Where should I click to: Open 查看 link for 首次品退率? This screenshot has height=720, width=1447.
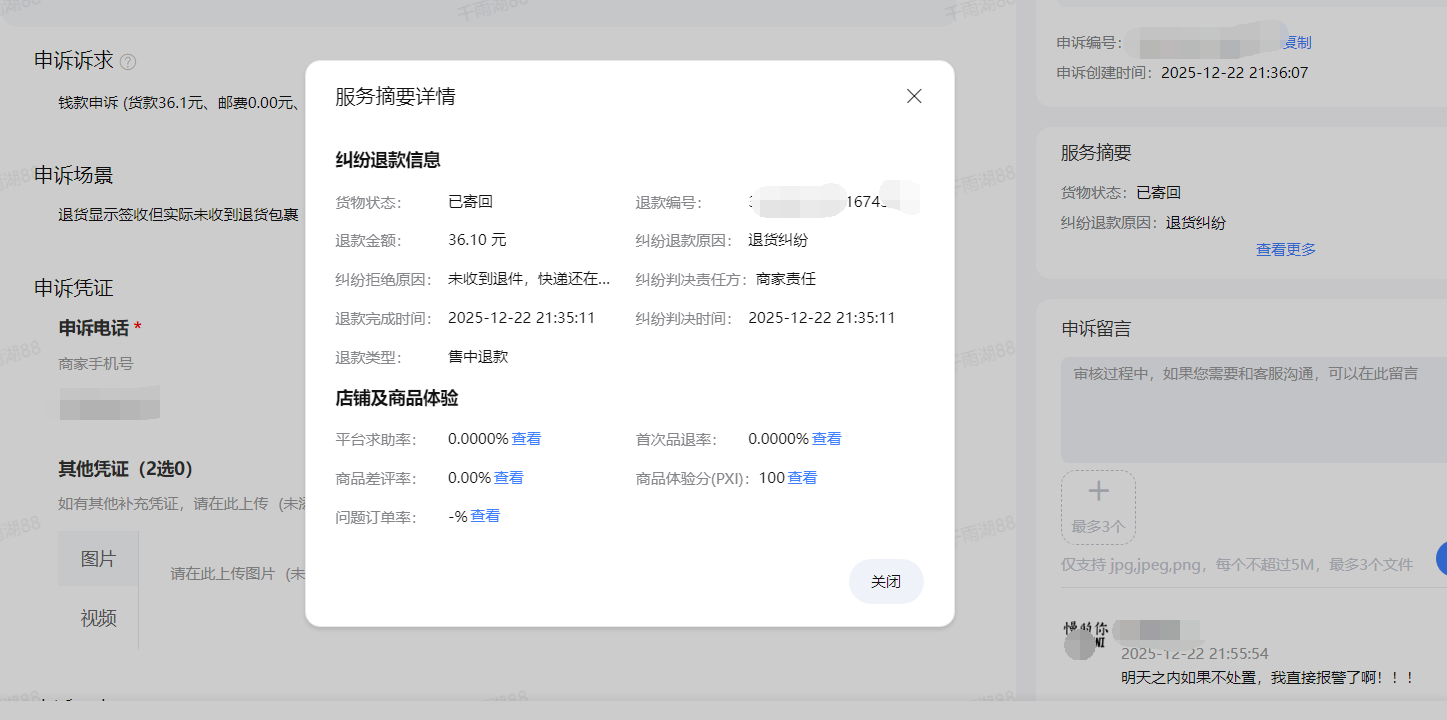(x=826, y=439)
